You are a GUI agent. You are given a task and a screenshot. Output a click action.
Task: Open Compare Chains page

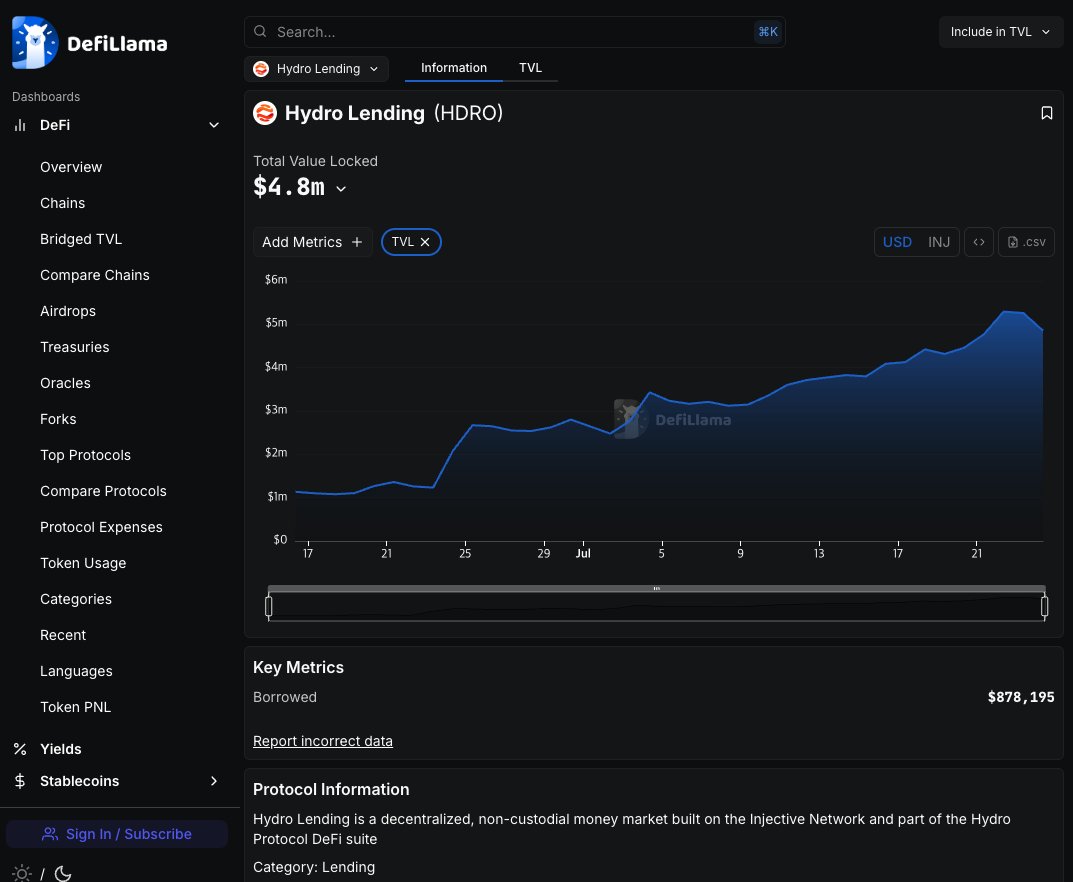[94, 275]
